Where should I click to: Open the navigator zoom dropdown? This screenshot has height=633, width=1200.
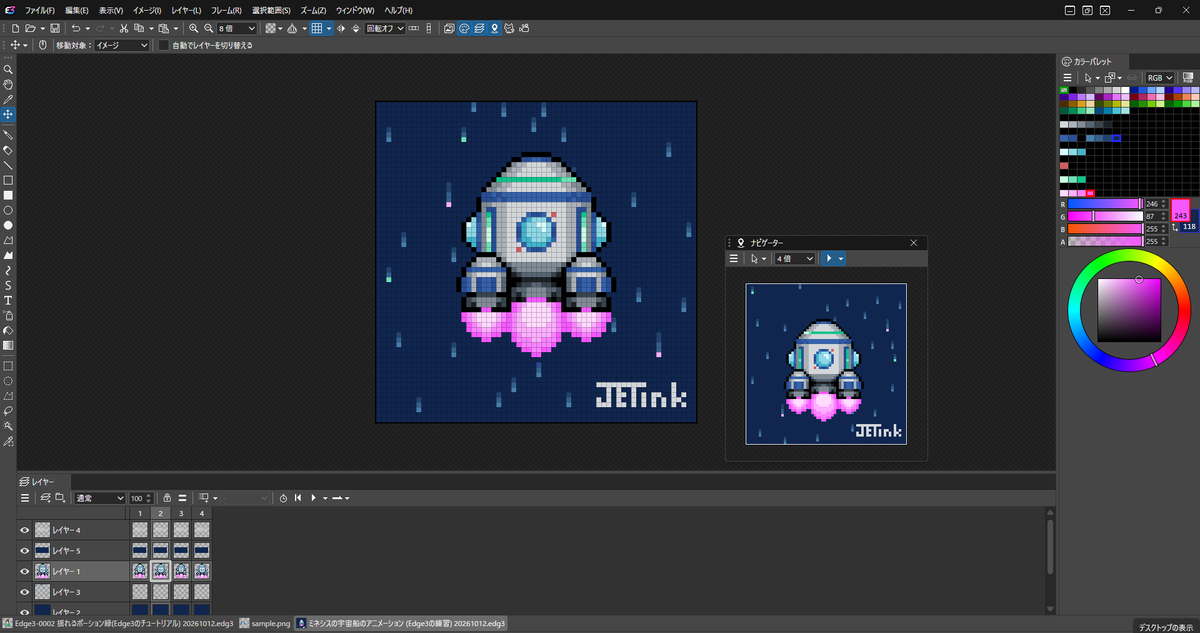point(794,258)
